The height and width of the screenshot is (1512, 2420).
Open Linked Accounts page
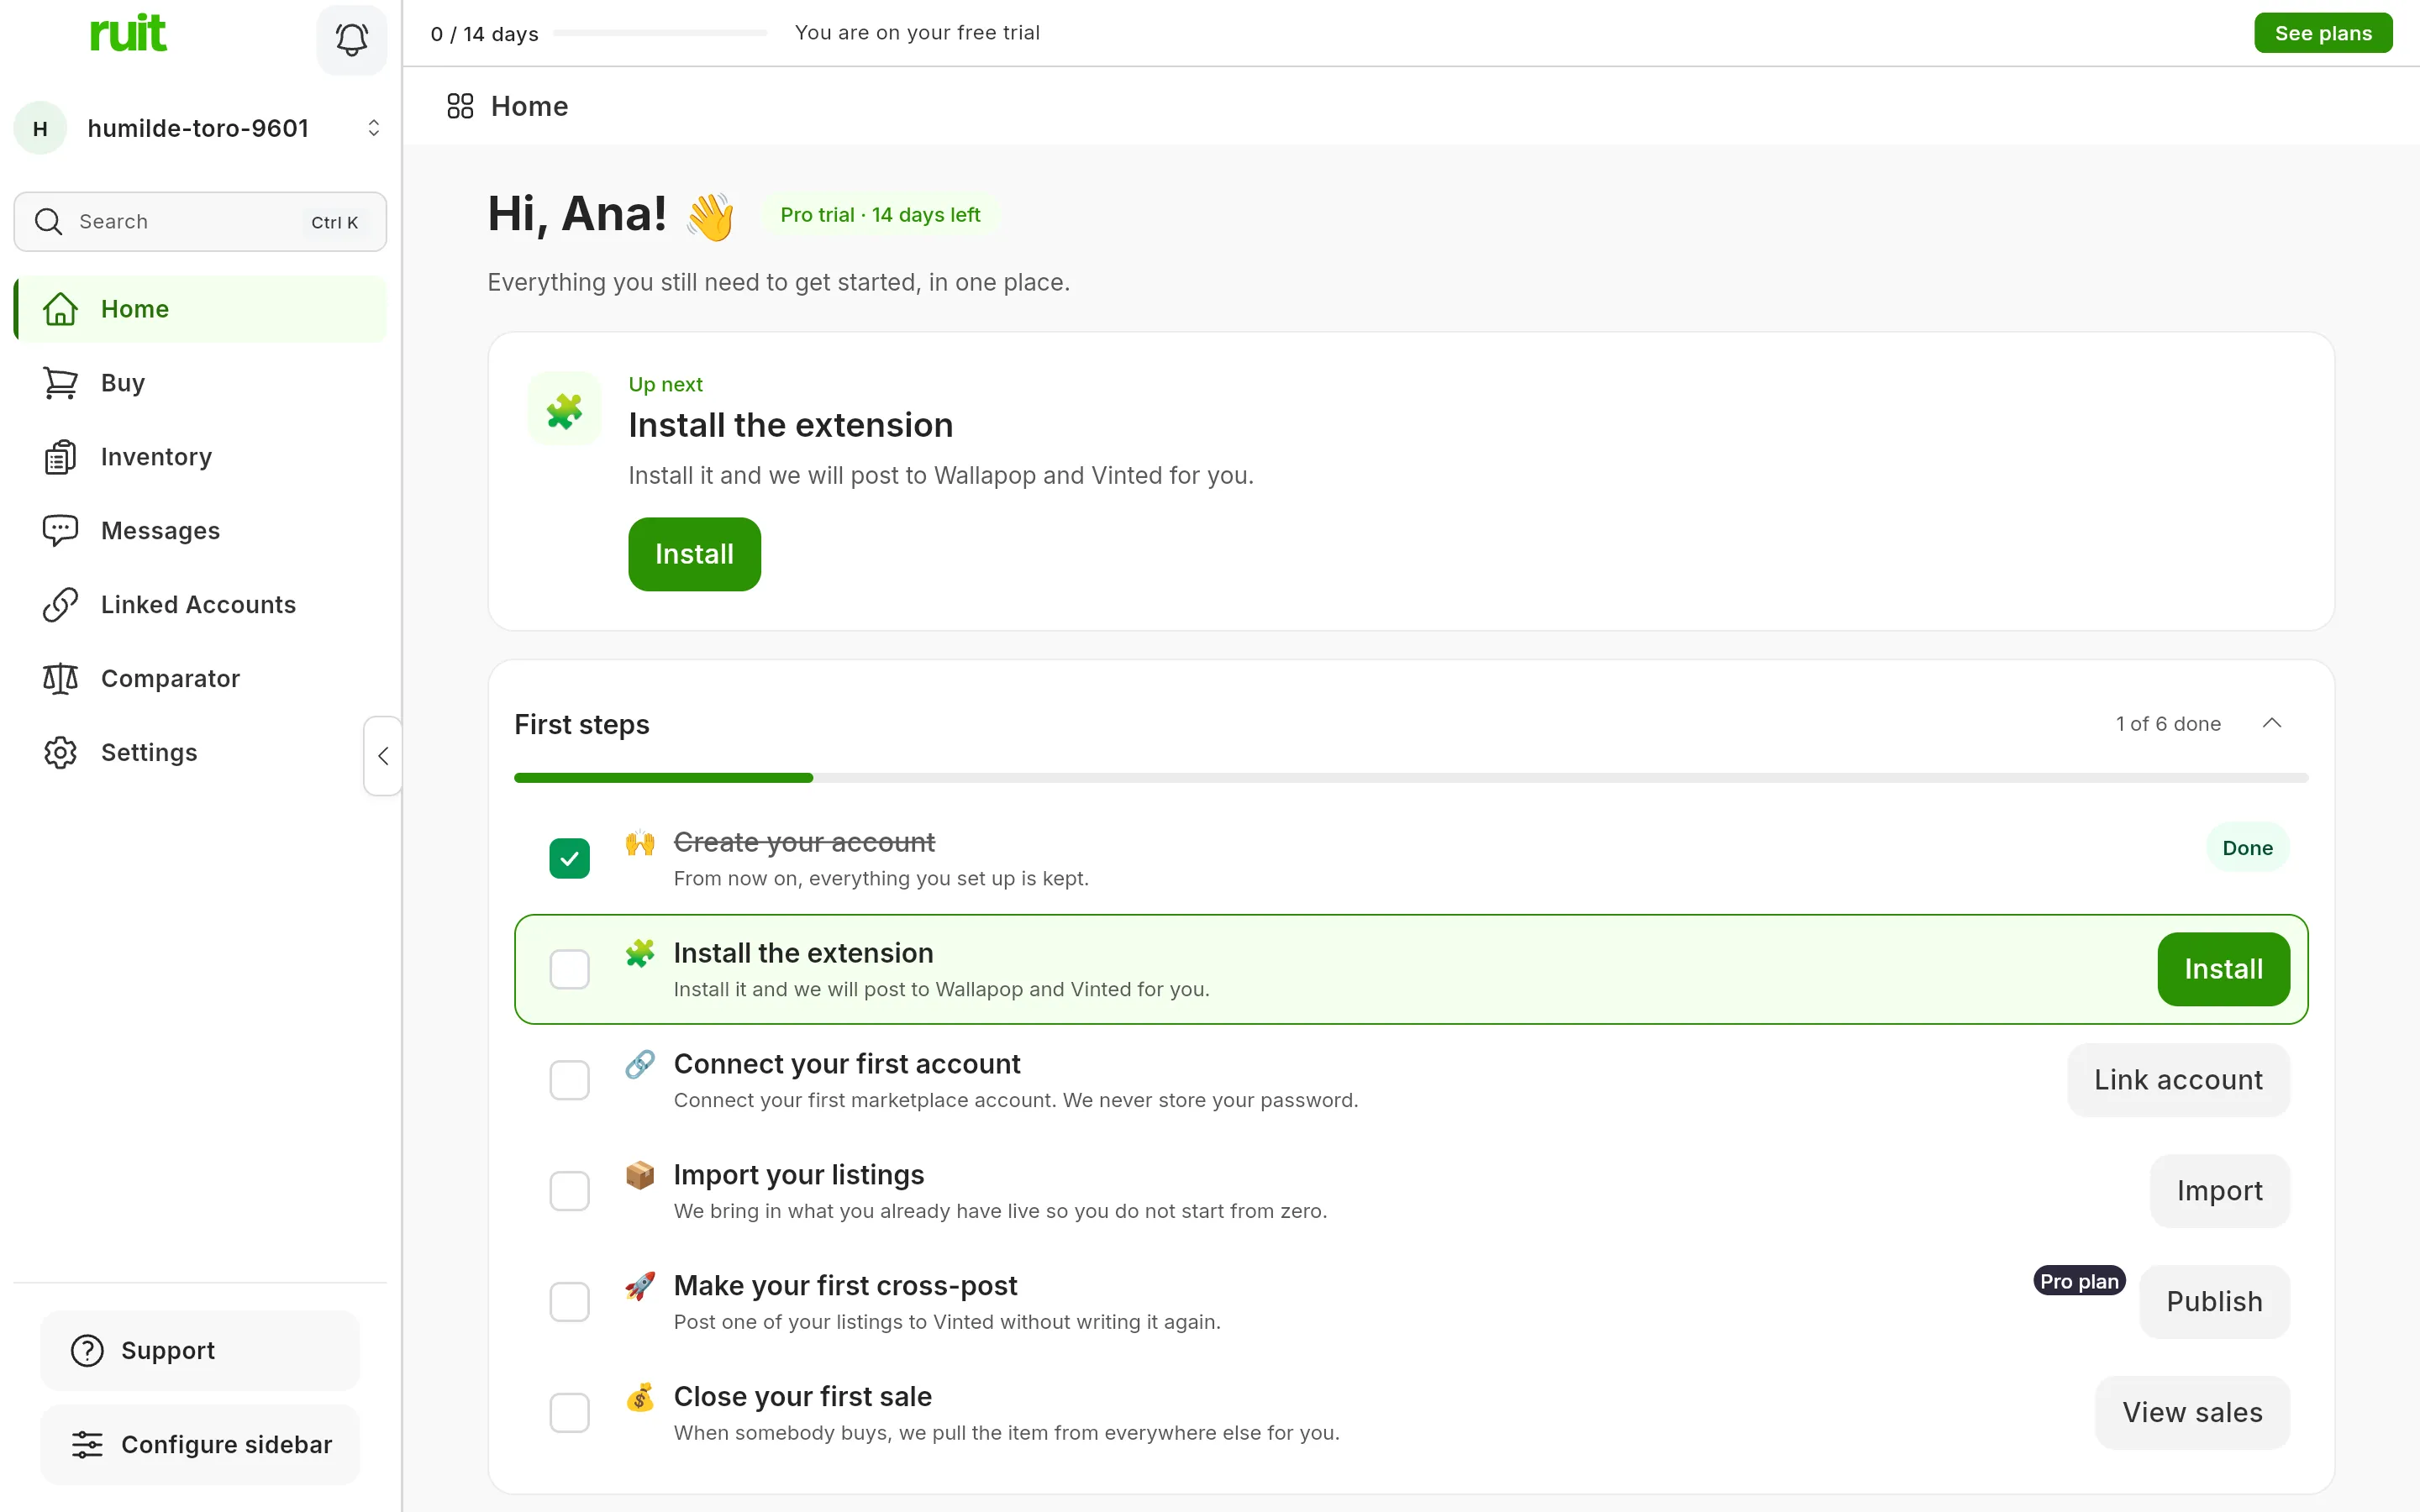[200, 605]
